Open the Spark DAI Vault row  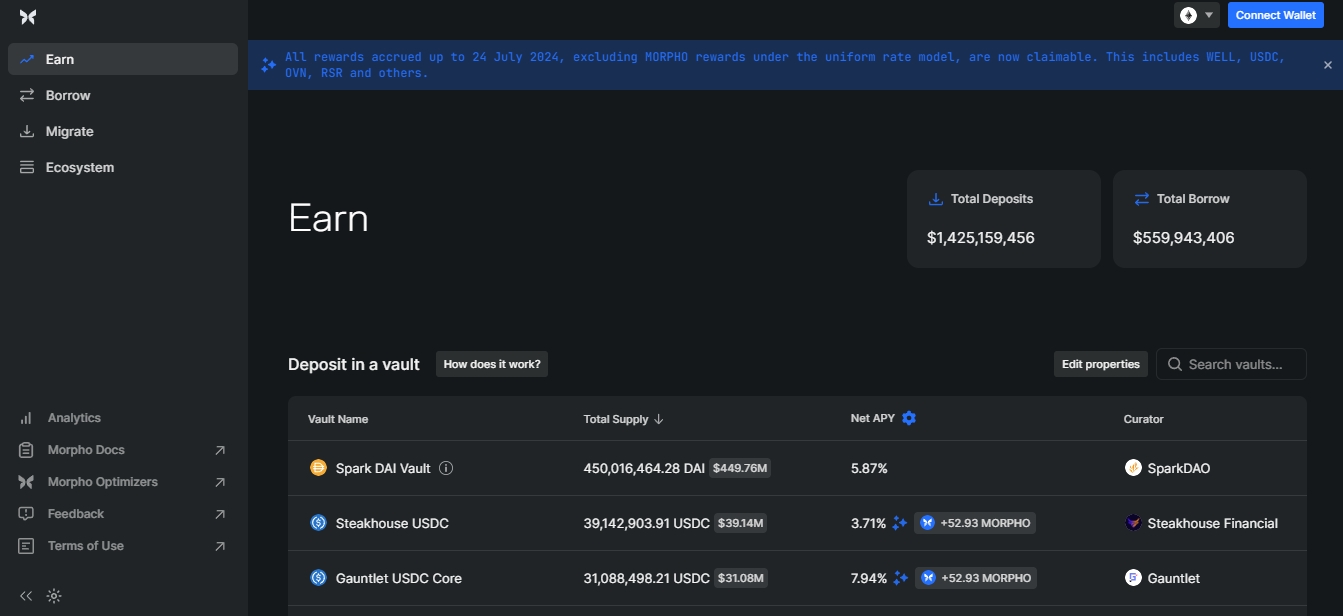[x=797, y=468]
